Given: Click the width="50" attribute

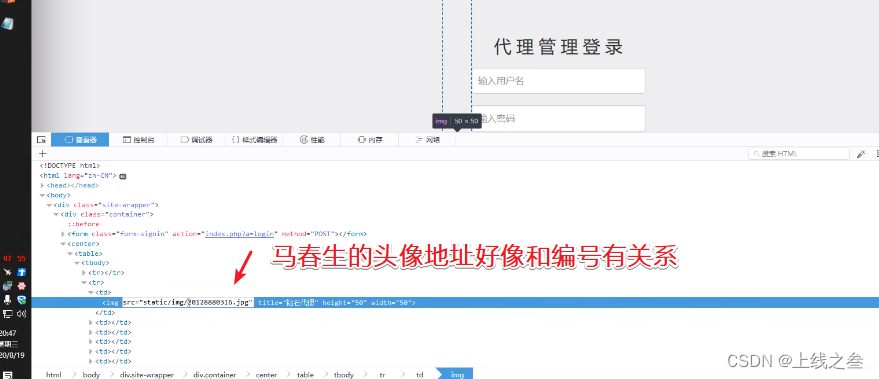Looking at the screenshot, I should [391, 303].
